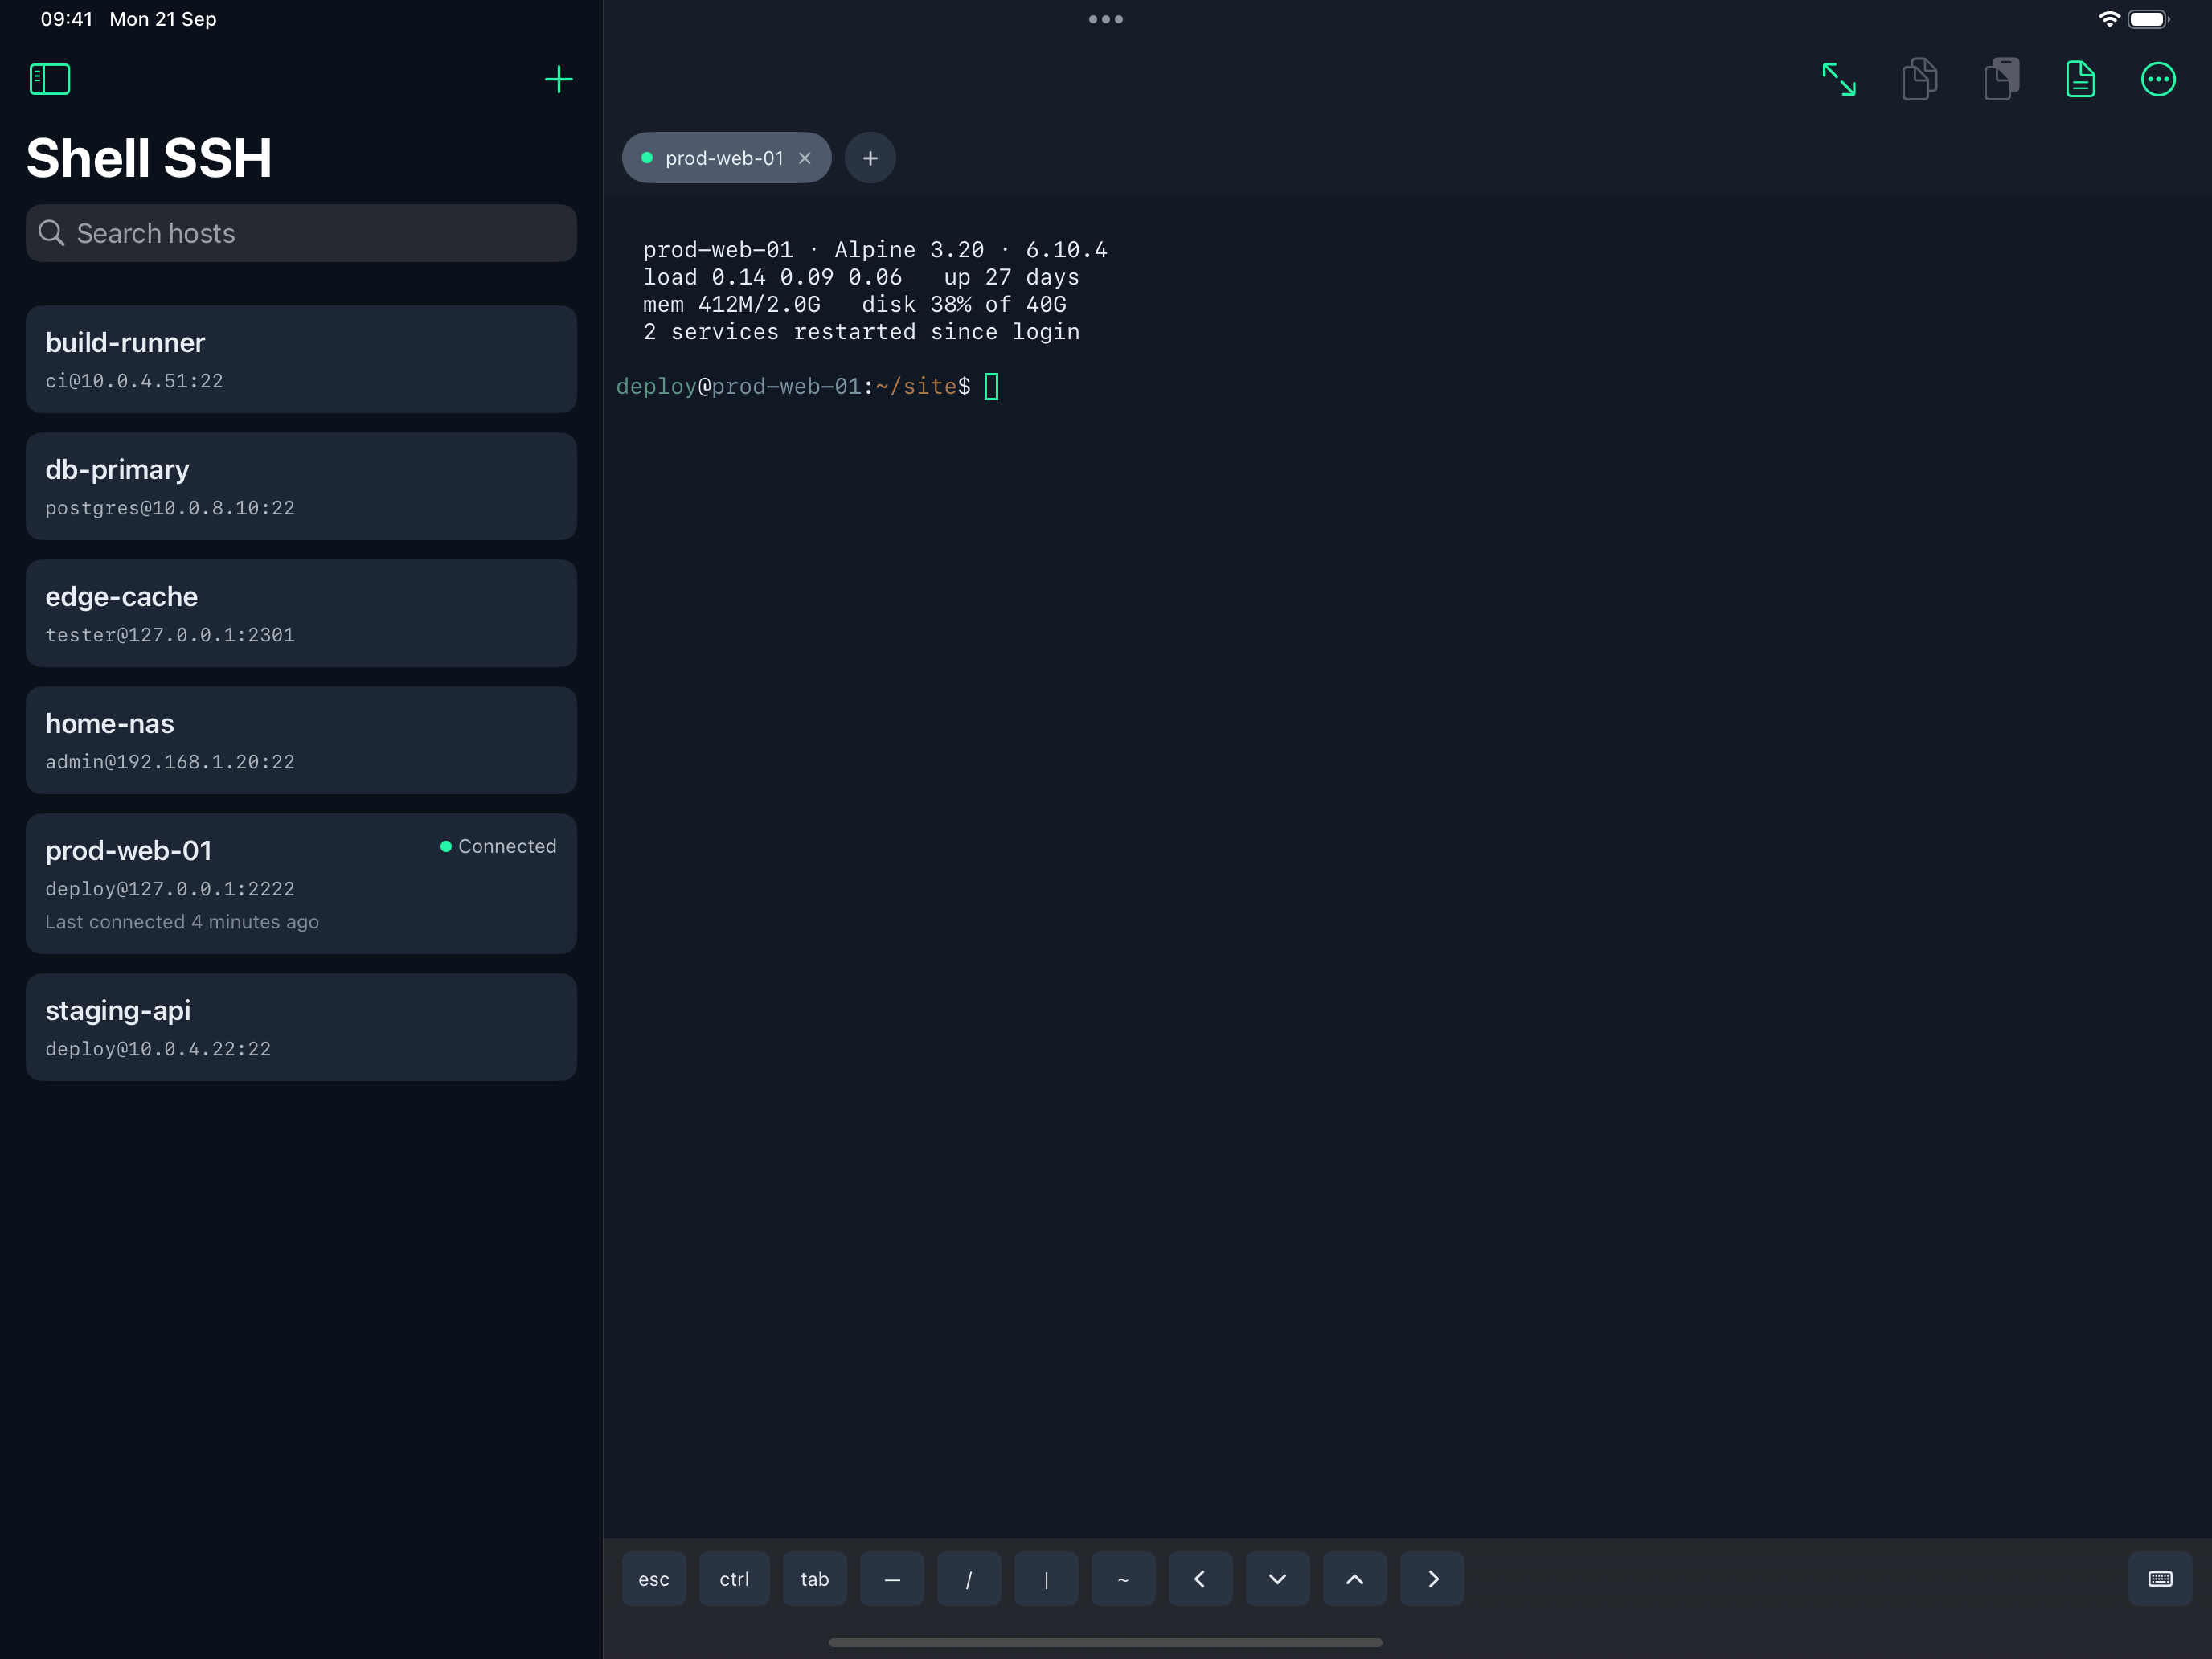Open the staging-api host
Image resolution: width=2212 pixels, height=1659 pixels.
(x=301, y=1027)
